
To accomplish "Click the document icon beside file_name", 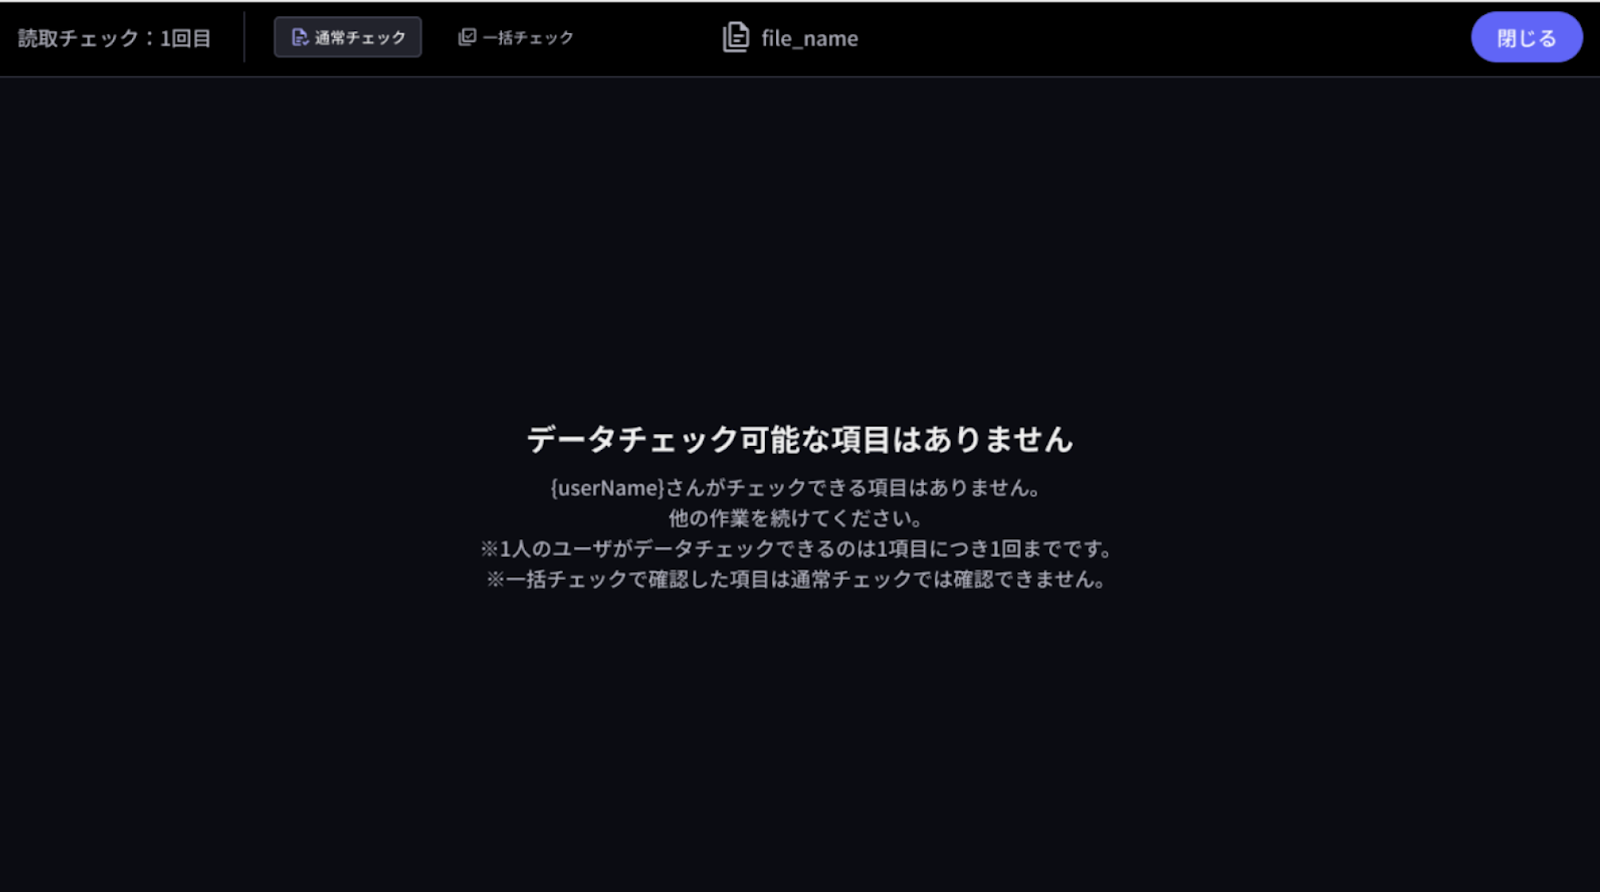I will 735,38.
